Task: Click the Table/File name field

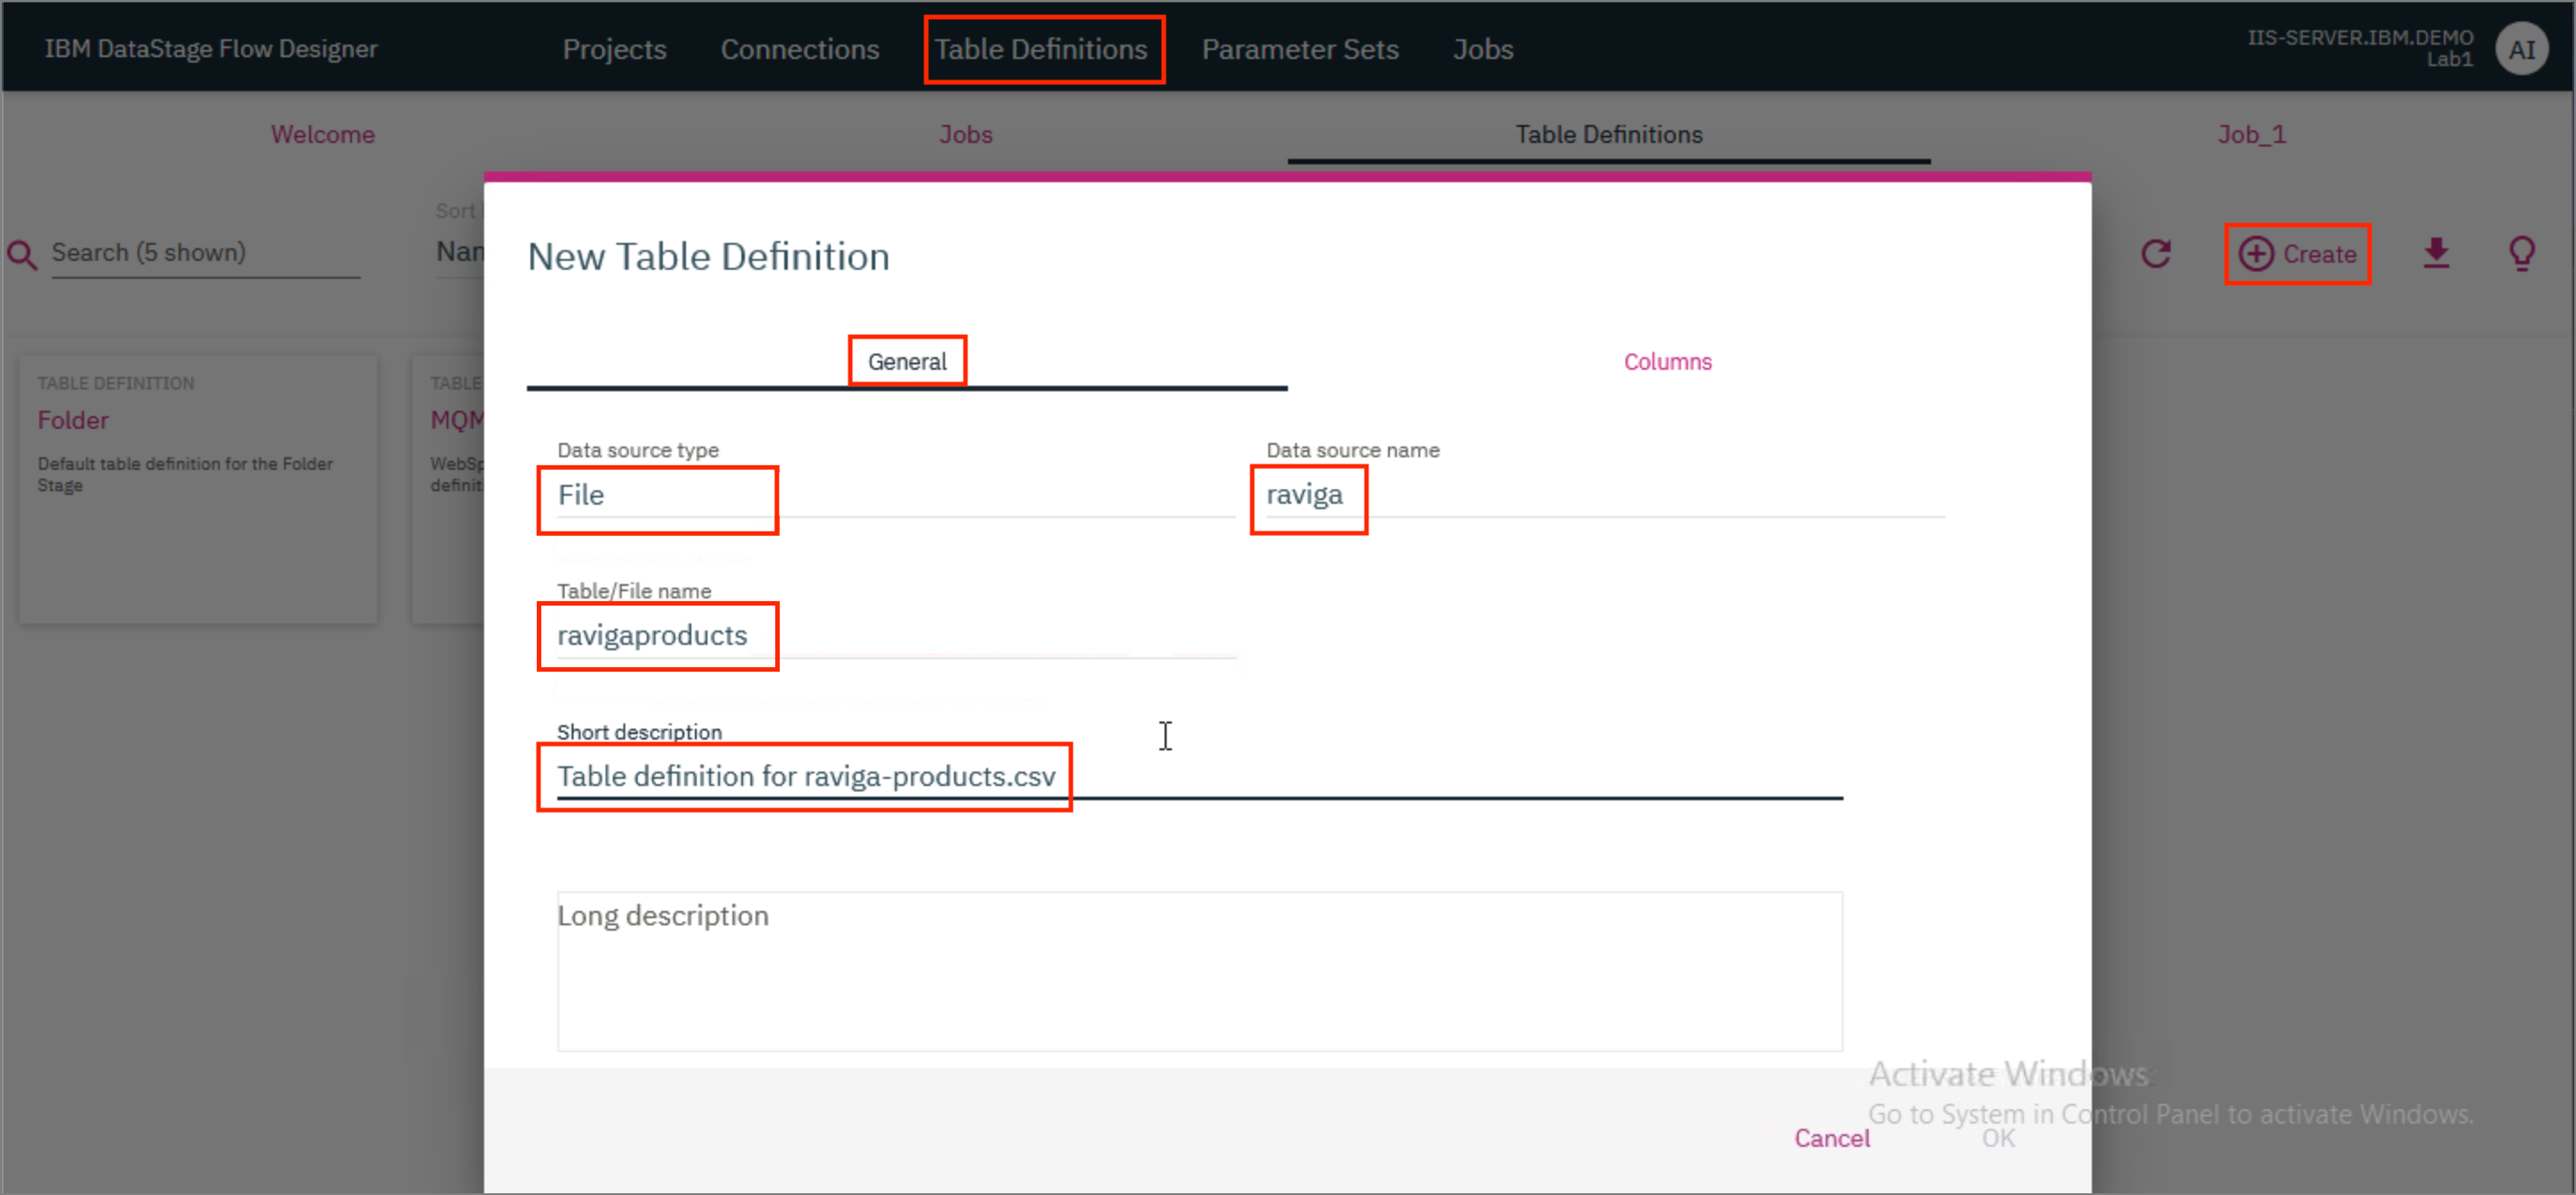Action: click(x=895, y=636)
